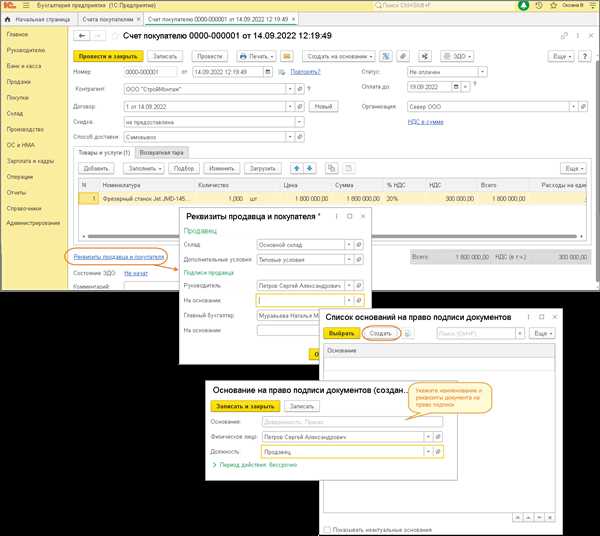600x536 pixels.
Task: Open Реквизиты продавца и покупателя link
Action: pos(117,258)
